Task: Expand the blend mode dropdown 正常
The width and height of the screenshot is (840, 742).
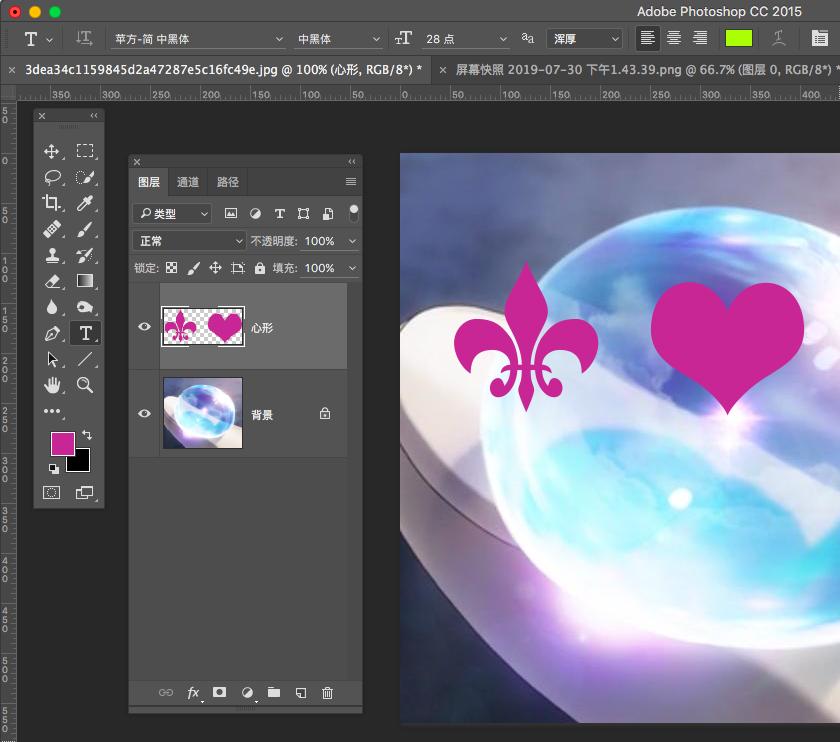Action: click(x=189, y=241)
